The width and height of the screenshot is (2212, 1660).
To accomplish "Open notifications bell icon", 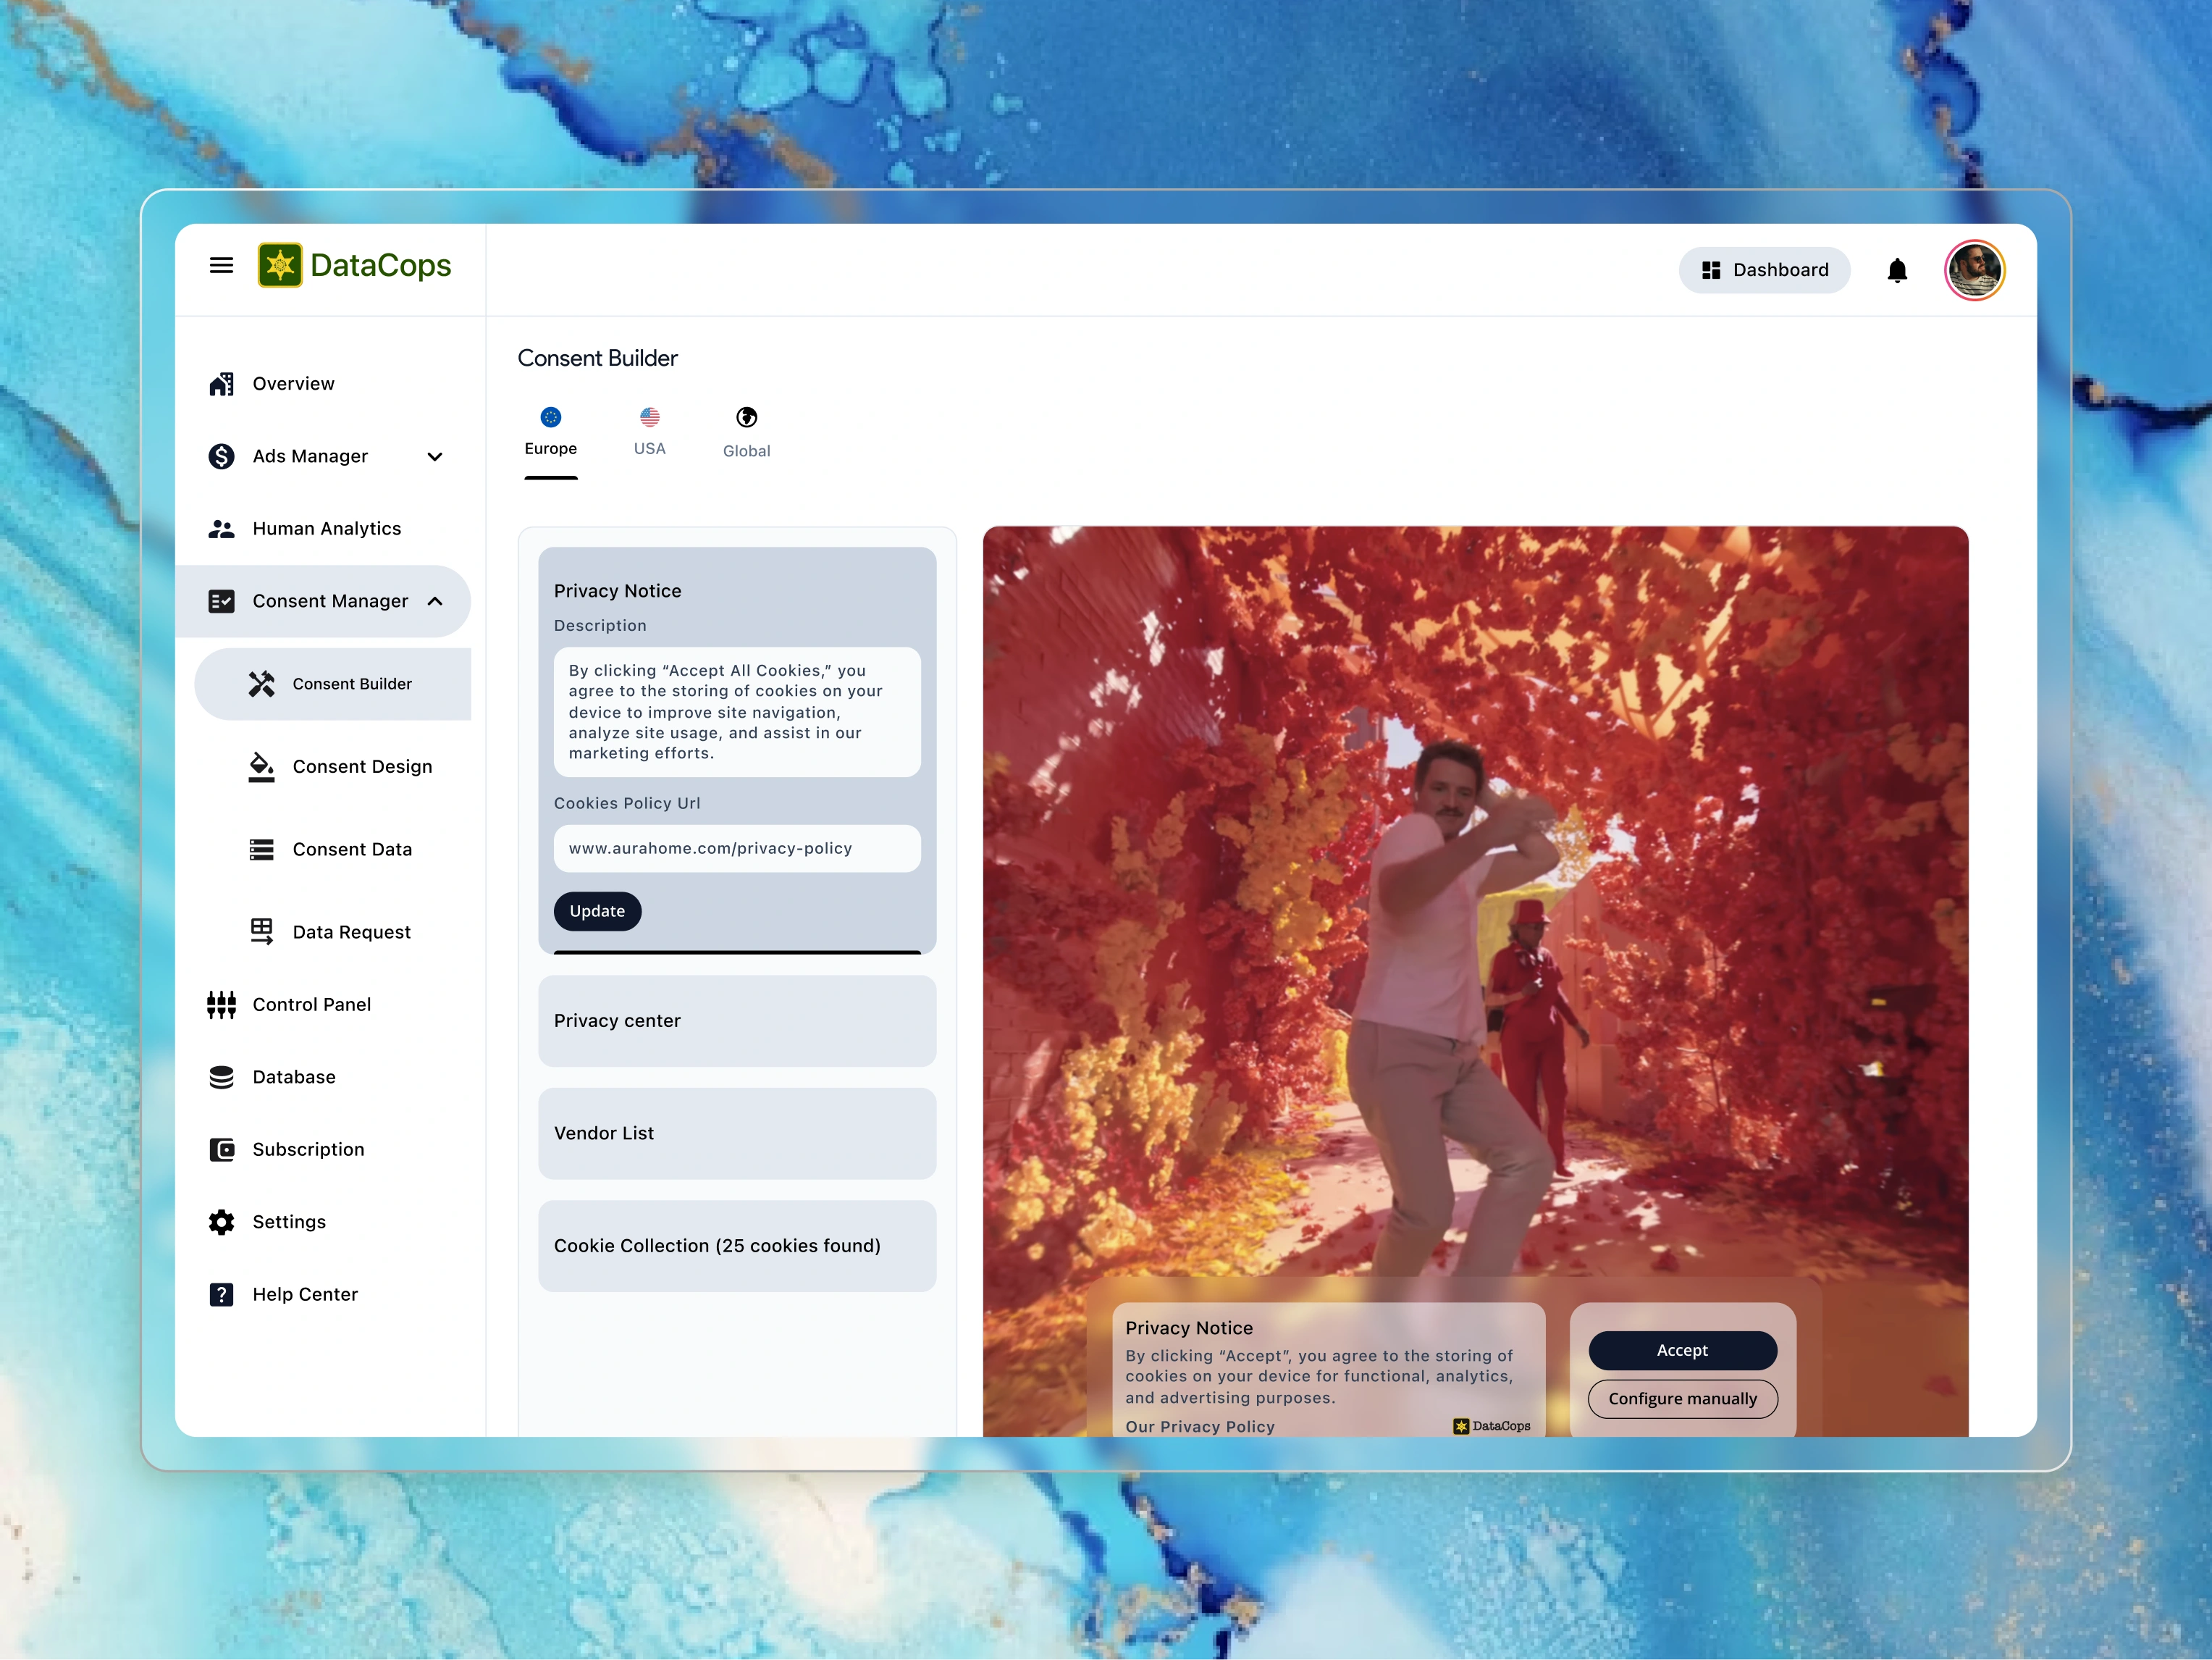I will tap(1896, 270).
